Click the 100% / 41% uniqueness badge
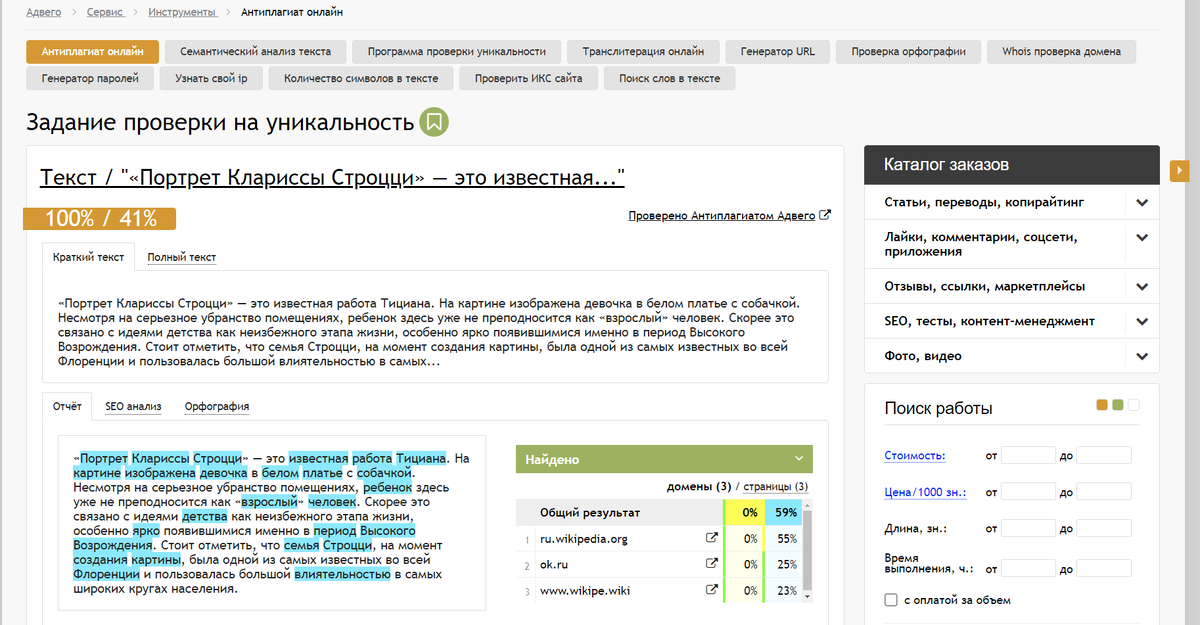The image size is (1200, 625). point(100,218)
